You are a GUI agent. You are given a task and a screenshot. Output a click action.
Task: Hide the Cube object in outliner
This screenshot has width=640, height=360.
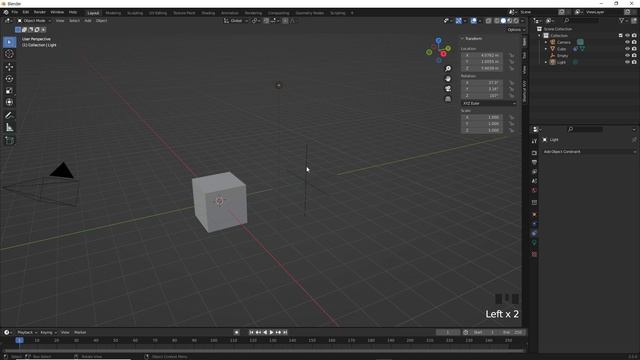pyautogui.click(x=627, y=49)
